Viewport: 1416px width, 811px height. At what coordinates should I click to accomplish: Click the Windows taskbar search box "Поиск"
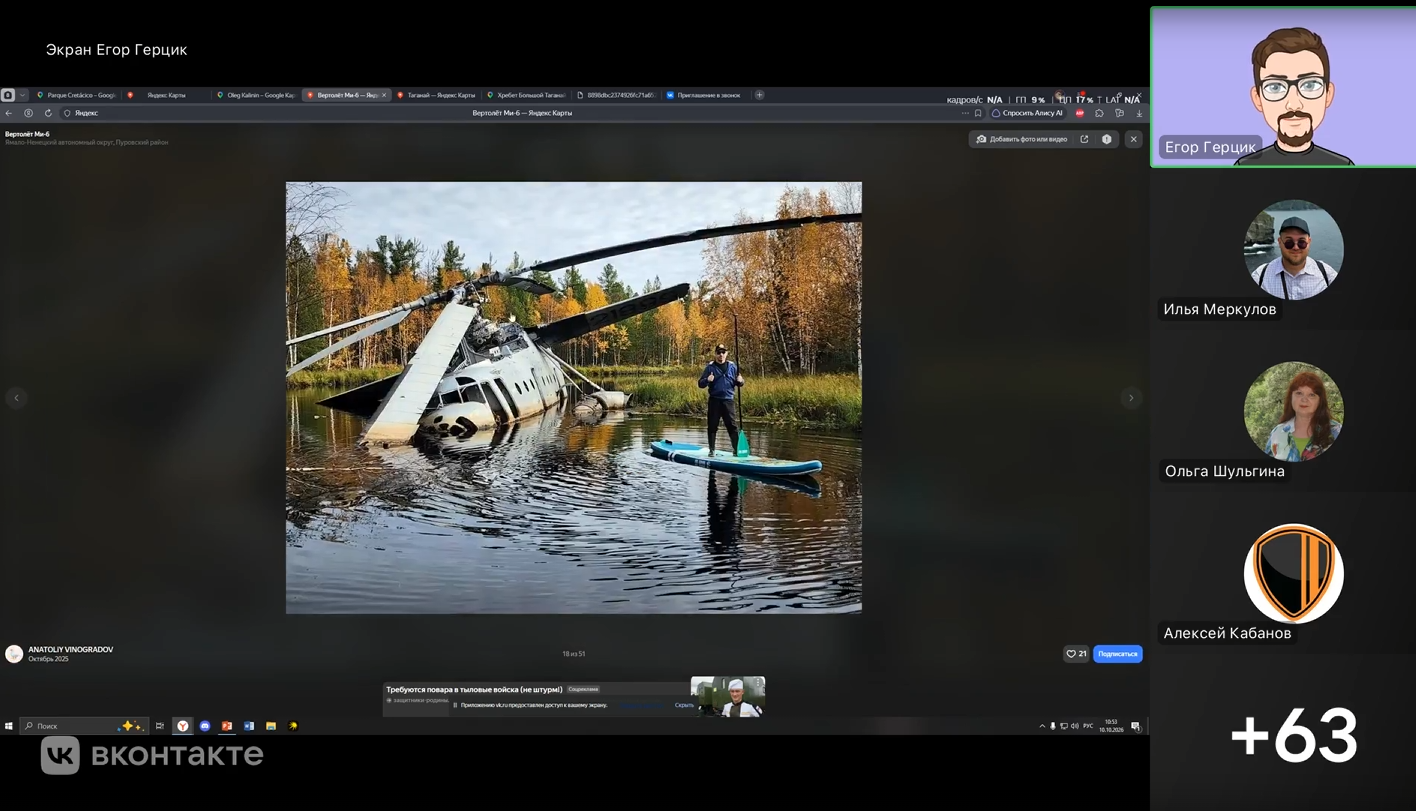click(84, 726)
